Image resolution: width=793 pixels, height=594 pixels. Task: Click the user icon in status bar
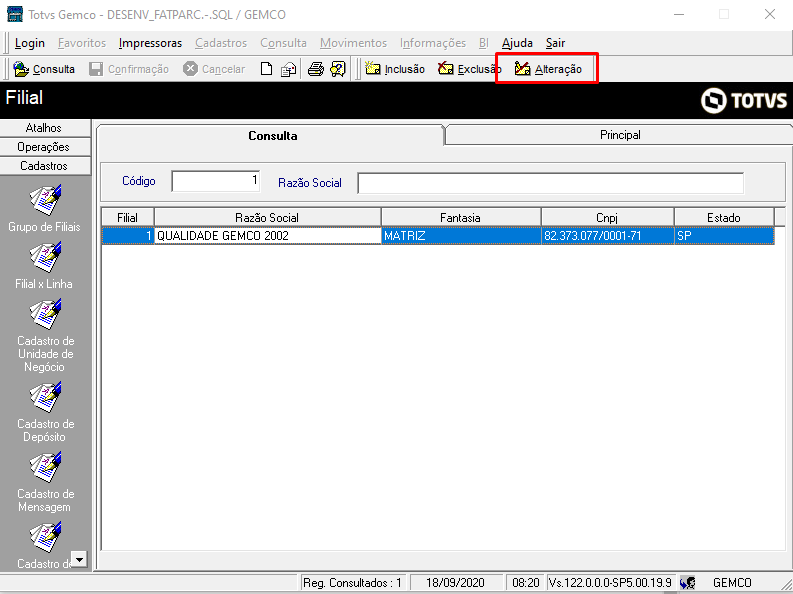click(x=687, y=583)
